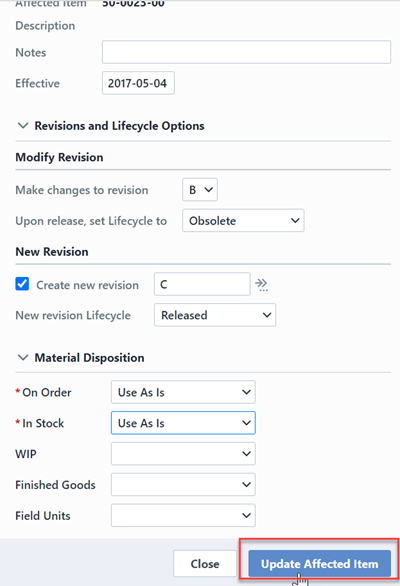Click the 'Upon release, set Lifecycle to' label
400x586 pixels.
click(91, 221)
